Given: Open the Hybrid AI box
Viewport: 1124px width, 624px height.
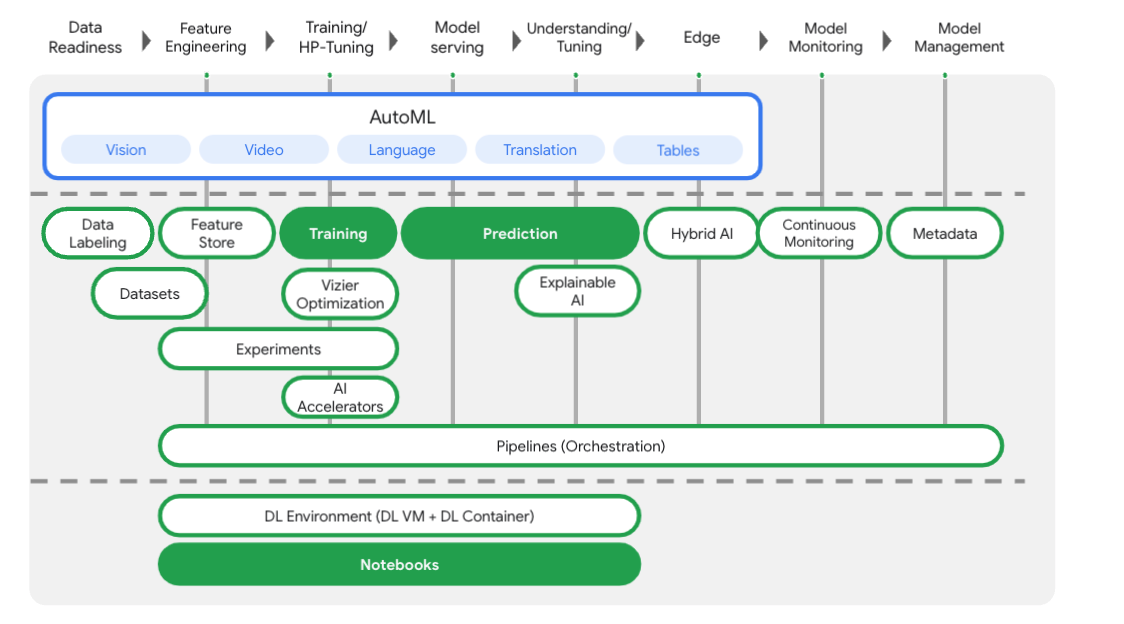Looking at the screenshot, I should click(702, 233).
